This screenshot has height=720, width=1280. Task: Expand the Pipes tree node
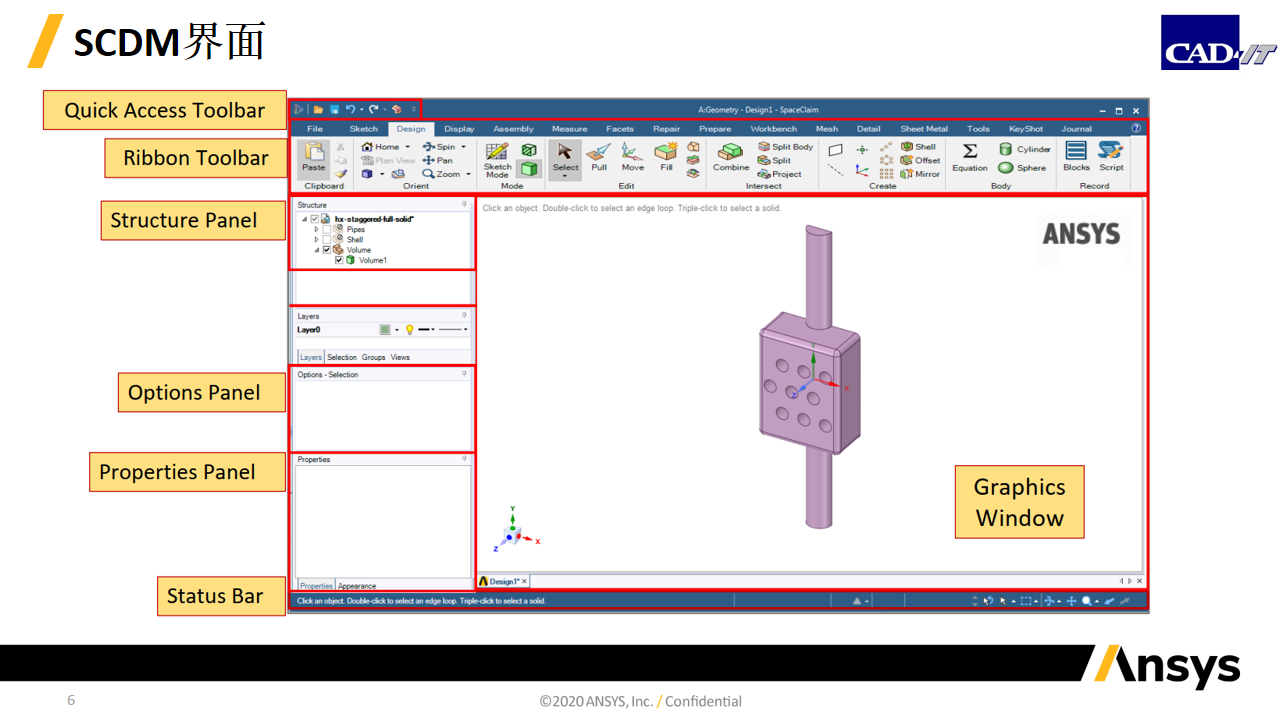(x=316, y=229)
